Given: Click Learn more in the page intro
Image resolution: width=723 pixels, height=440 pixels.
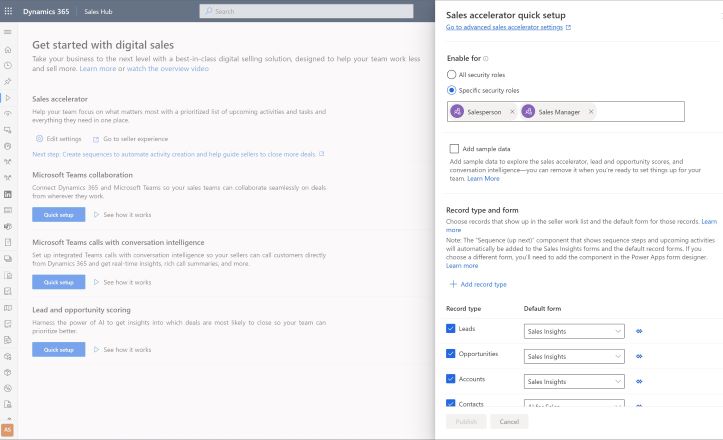Looking at the screenshot, I should [x=98, y=69].
